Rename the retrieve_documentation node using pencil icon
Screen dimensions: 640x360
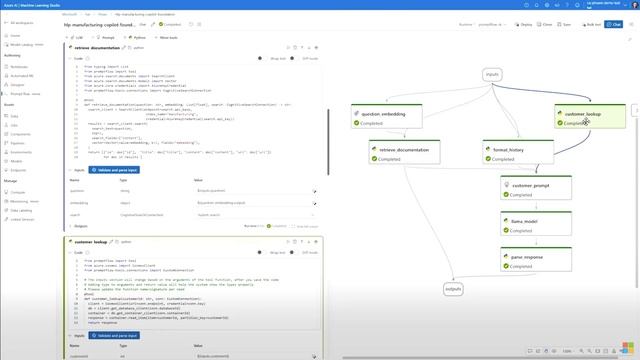(124, 48)
